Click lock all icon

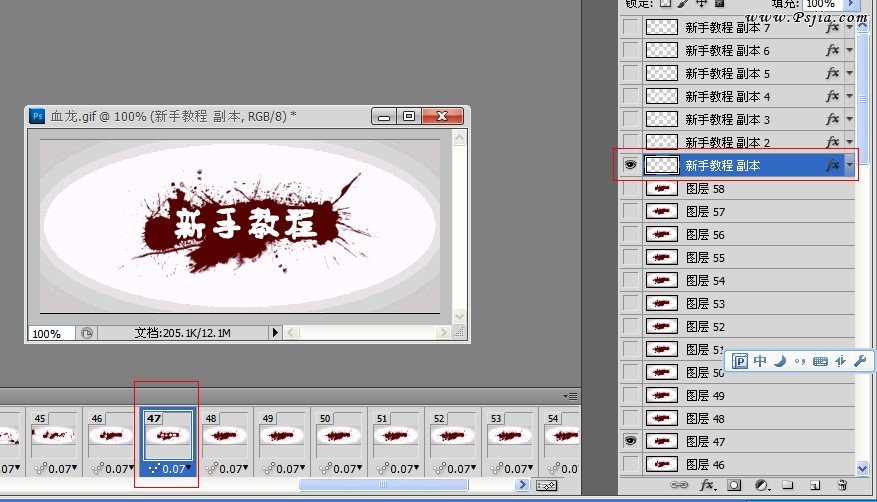point(720,3)
